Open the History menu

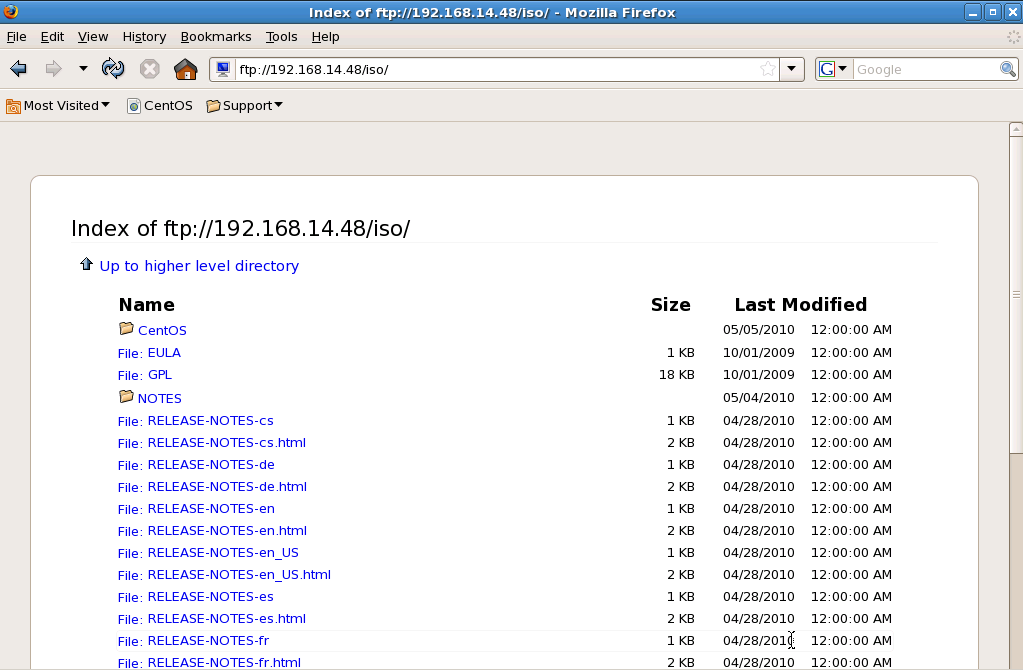click(144, 37)
